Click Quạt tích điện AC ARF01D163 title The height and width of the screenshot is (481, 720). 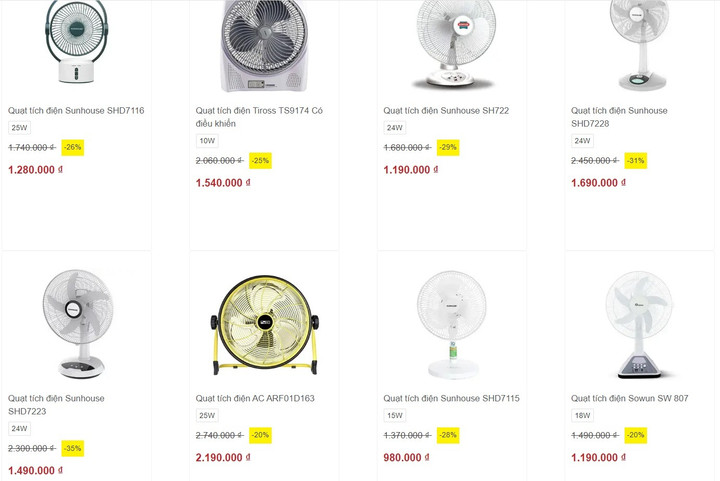click(255, 399)
